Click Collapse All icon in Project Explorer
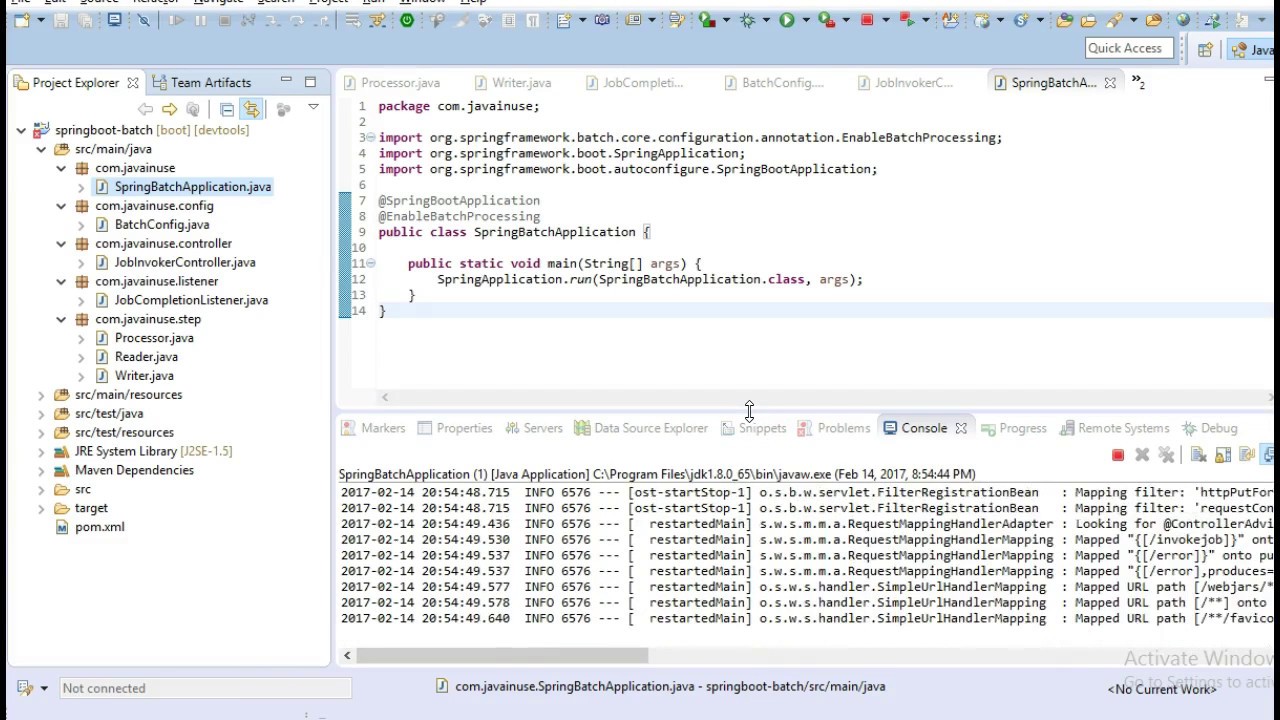 [x=227, y=109]
